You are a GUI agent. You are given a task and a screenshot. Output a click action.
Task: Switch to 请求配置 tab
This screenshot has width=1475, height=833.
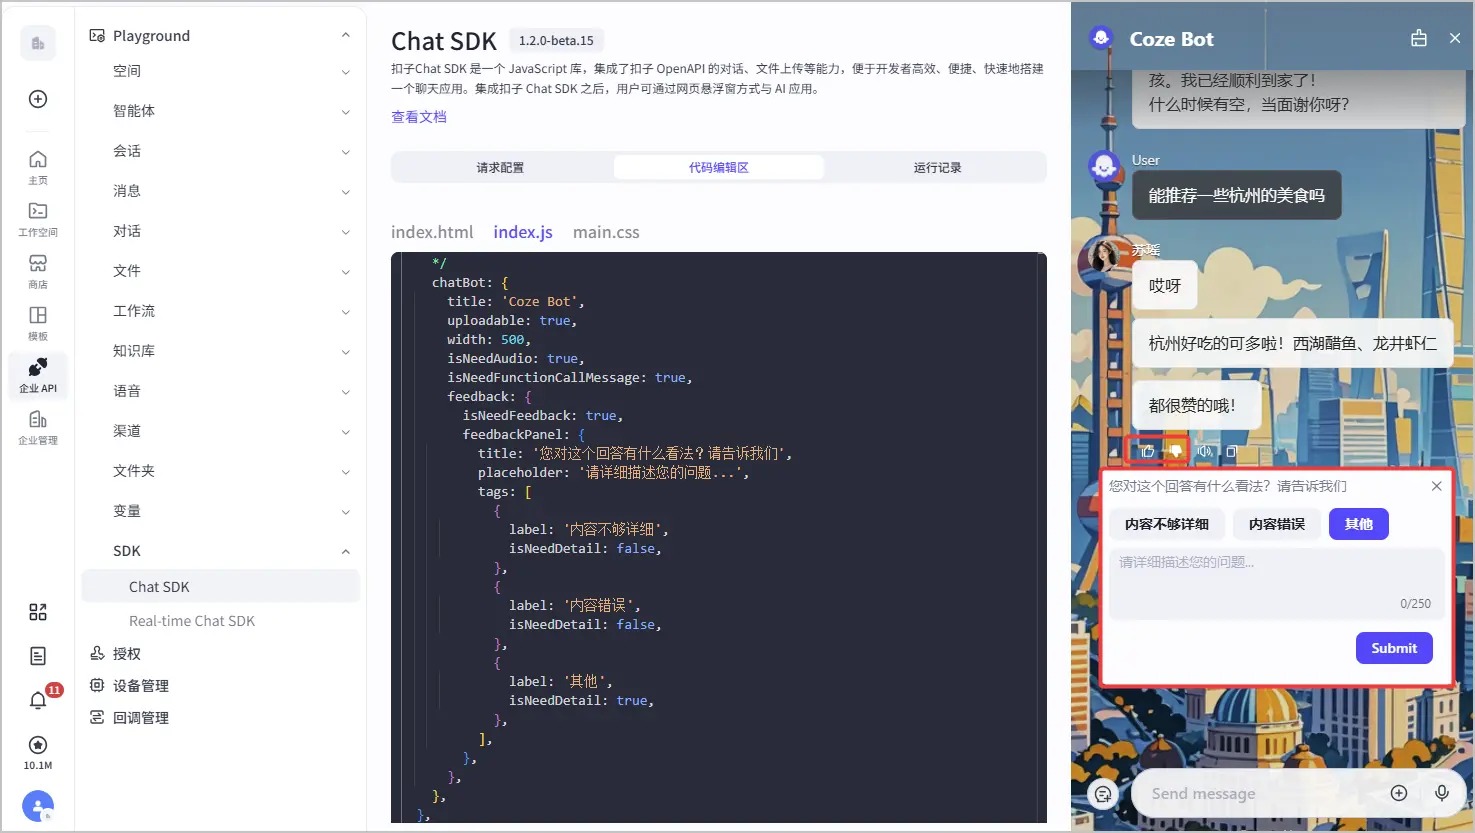500,167
